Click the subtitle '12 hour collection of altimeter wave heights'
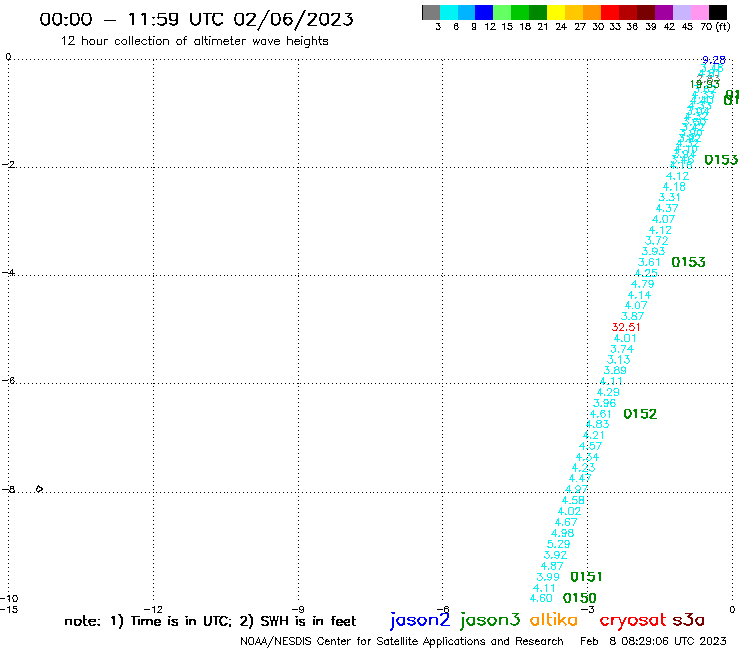This screenshot has height=650, width=740. 194,41
